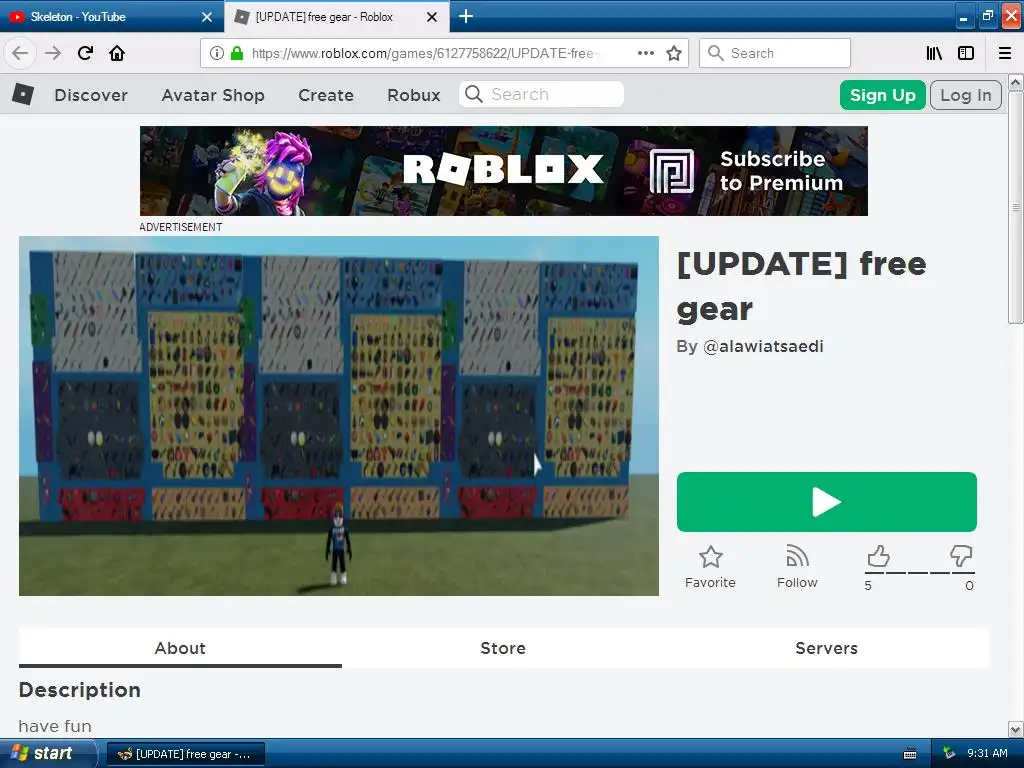The image size is (1024, 768).
Task: Click the Sign Up button
Action: [882, 95]
